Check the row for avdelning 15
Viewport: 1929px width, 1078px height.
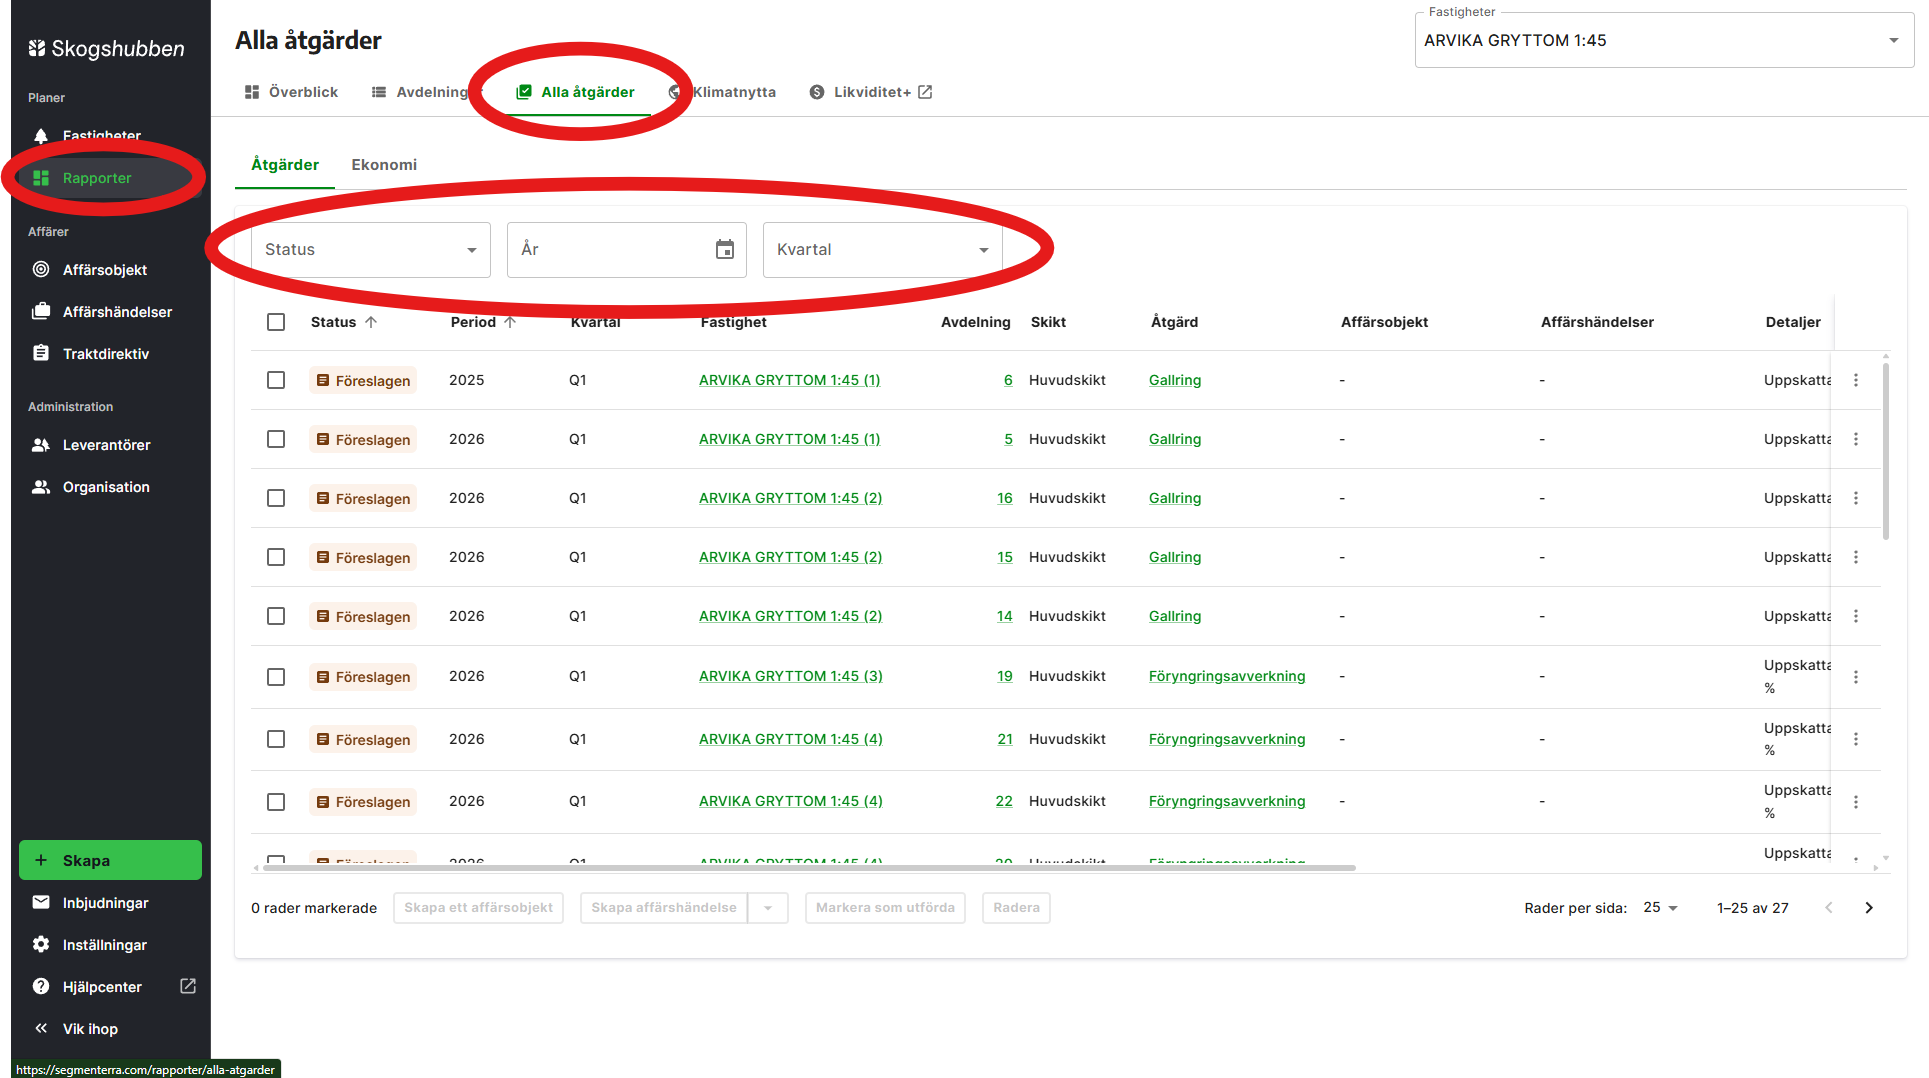276,557
